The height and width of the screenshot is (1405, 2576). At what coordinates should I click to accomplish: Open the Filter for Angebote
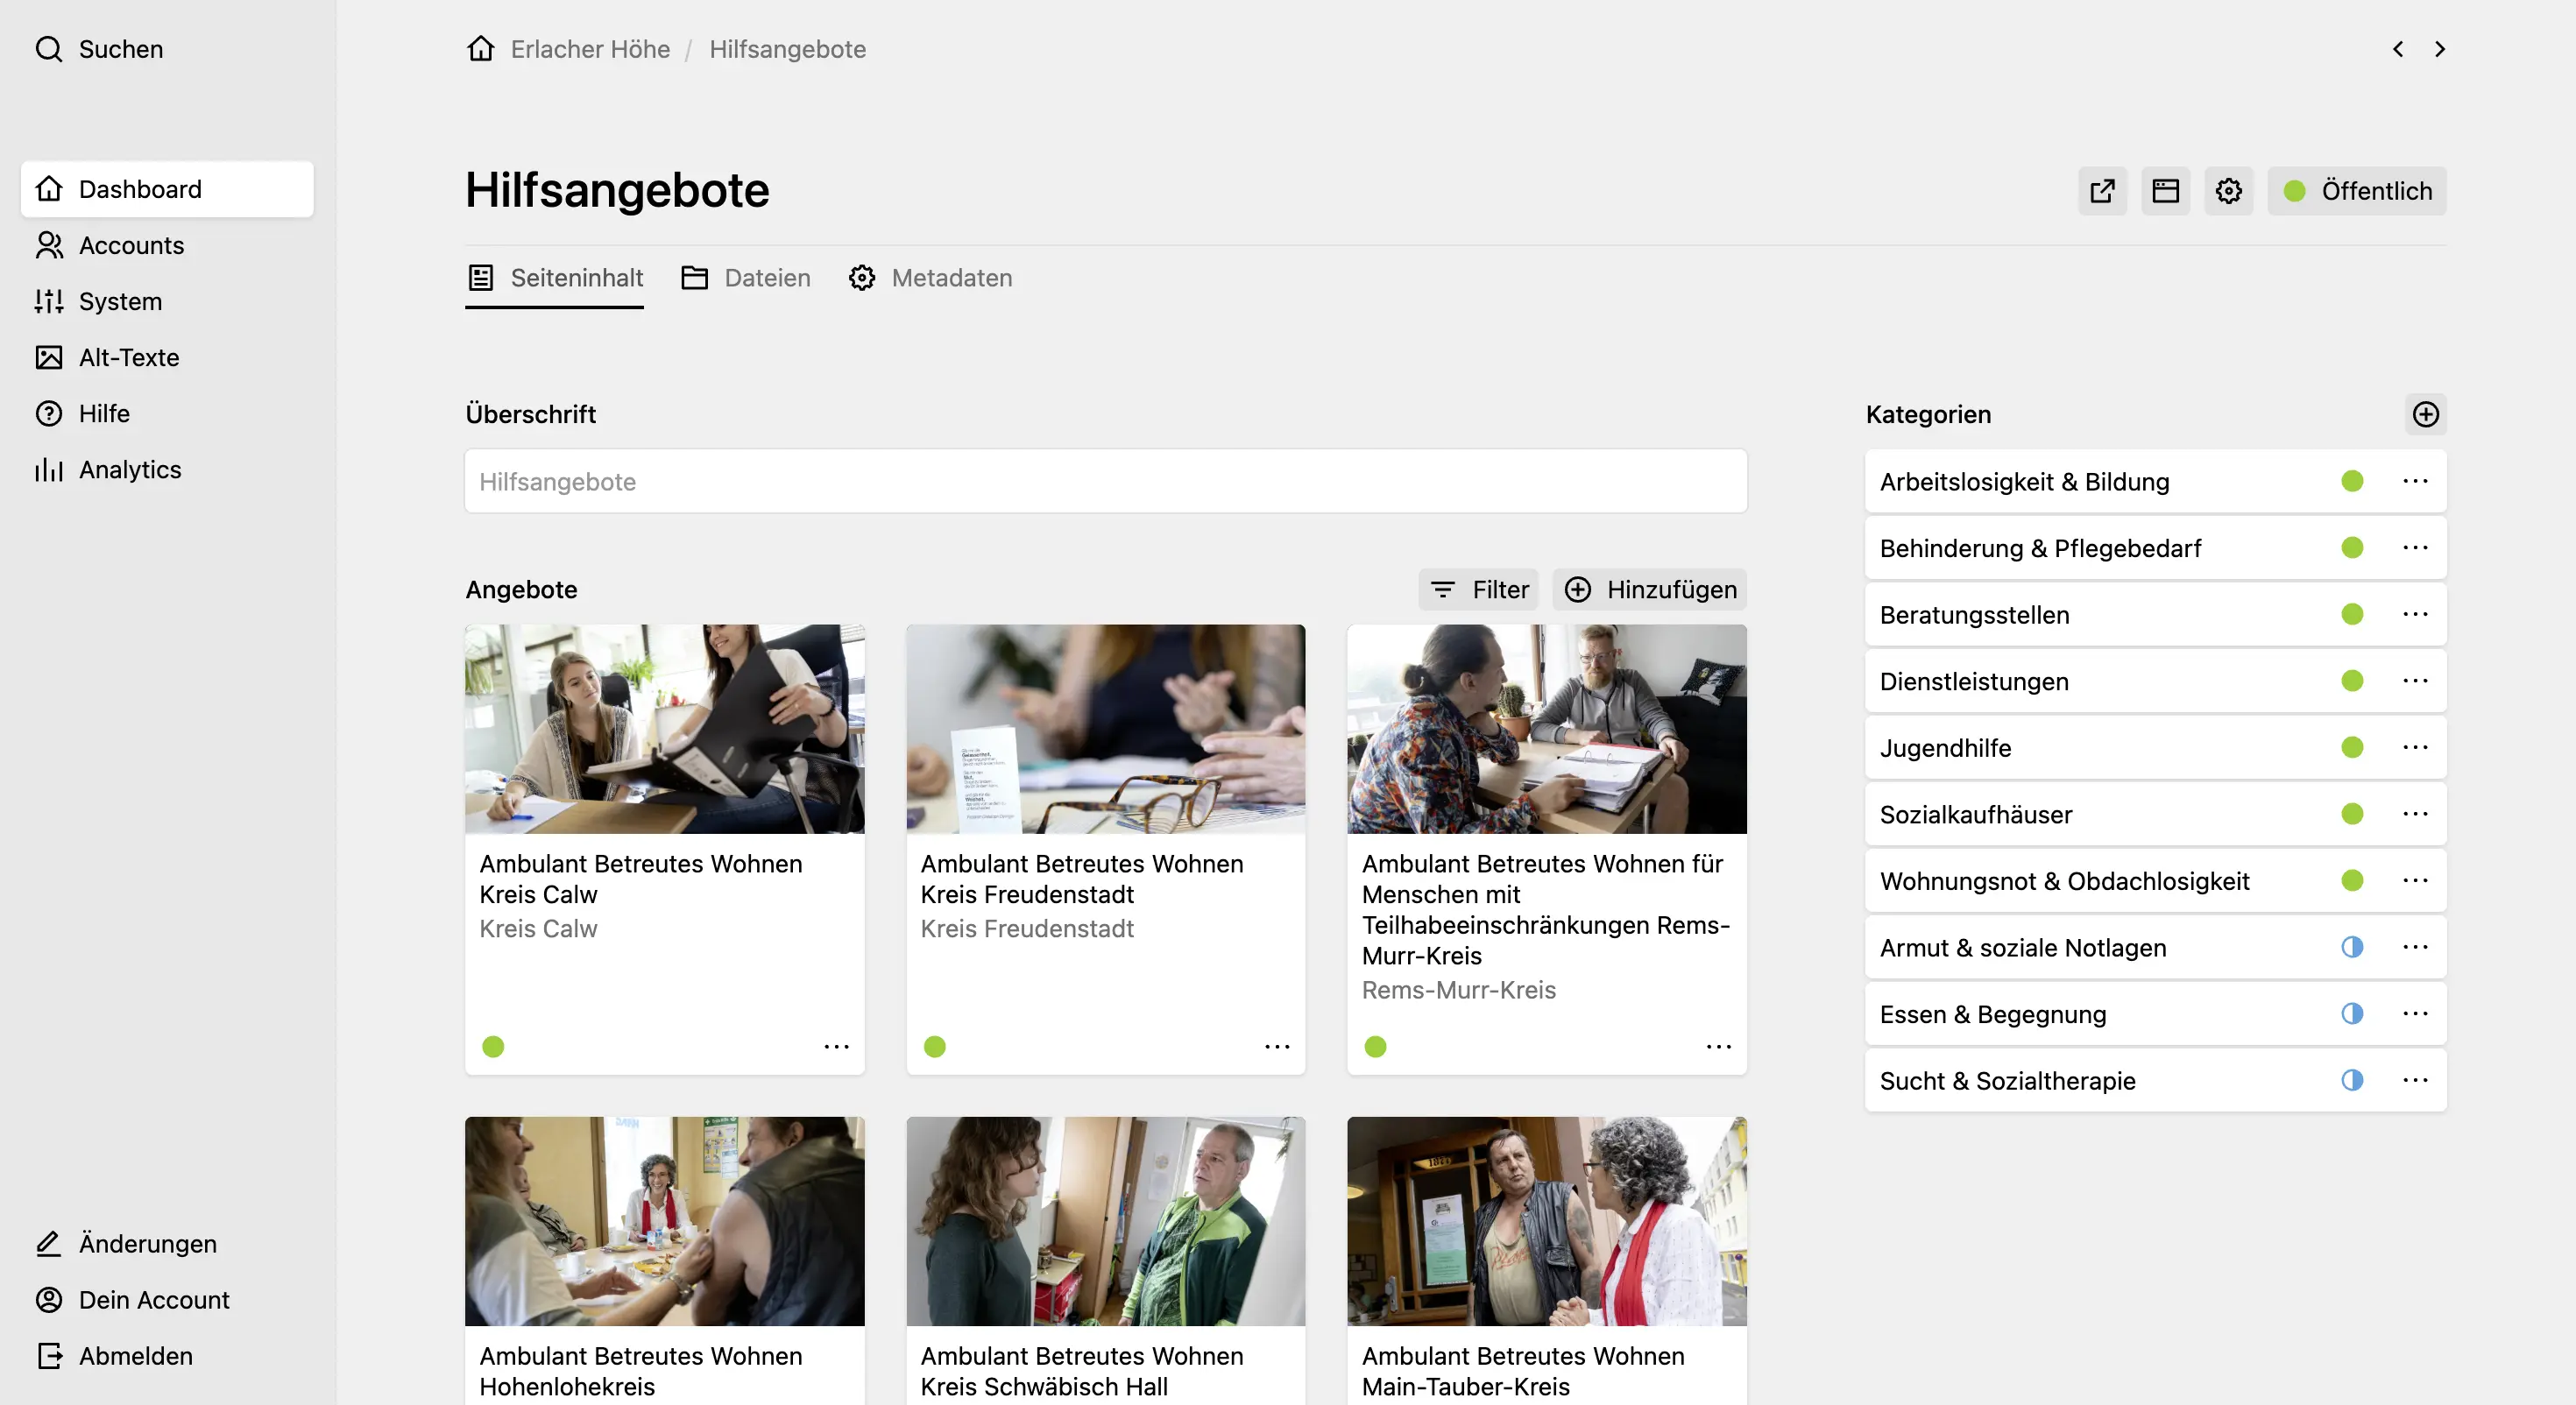pyautogui.click(x=1478, y=589)
